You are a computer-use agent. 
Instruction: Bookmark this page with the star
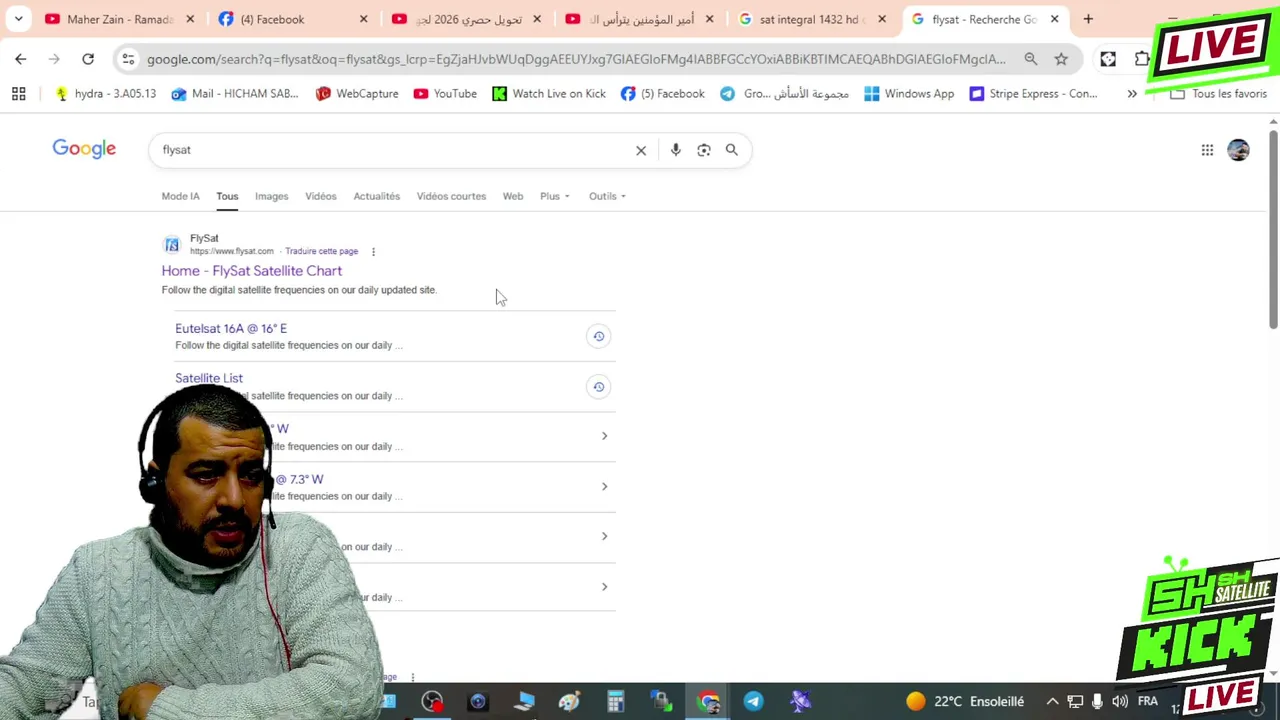coord(1061,59)
